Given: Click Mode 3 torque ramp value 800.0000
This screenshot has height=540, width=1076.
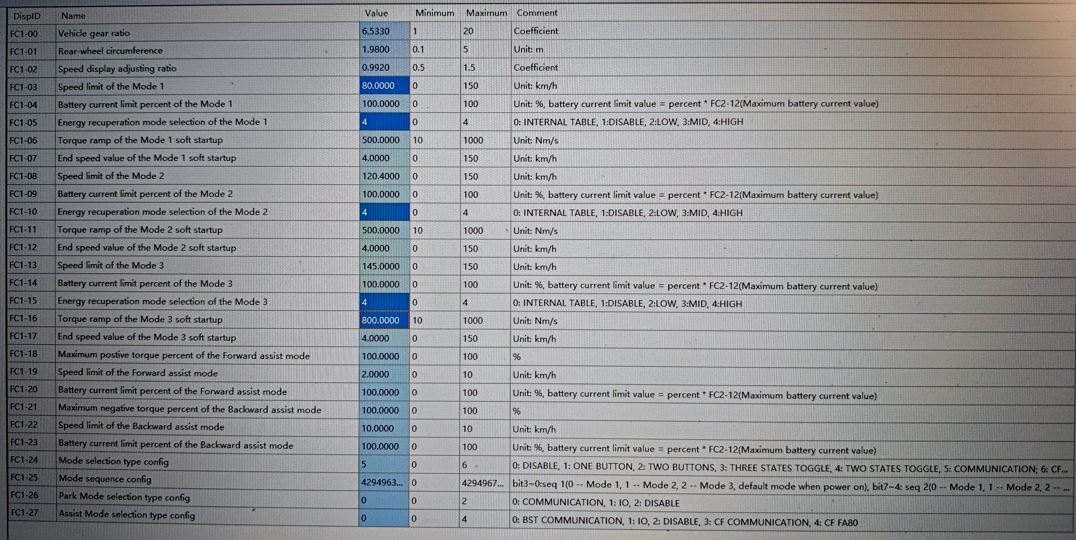Looking at the screenshot, I should pyautogui.click(x=384, y=321).
